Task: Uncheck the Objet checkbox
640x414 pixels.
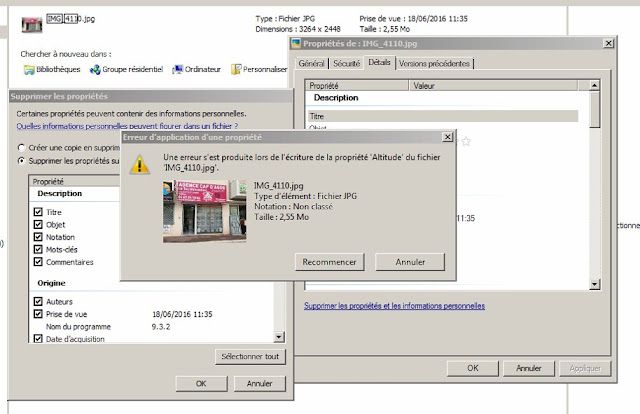Action: (38, 225)
